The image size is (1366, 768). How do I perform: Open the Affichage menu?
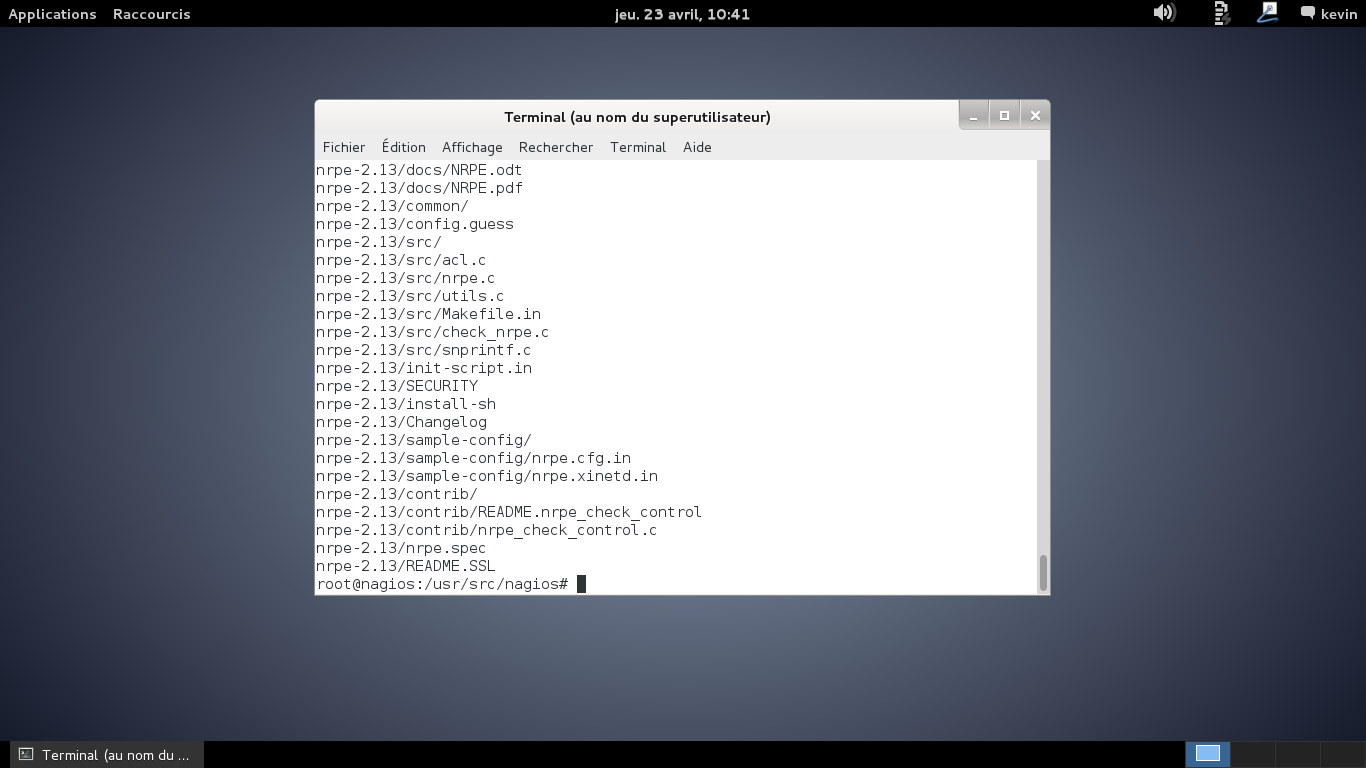472,147
